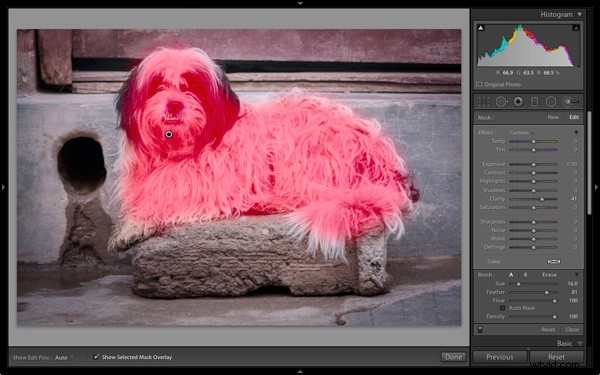Collapse the Brush options disclosure triangle
Image resolution: width=600 pixels, height=375 pixels.
coord(576,275)
